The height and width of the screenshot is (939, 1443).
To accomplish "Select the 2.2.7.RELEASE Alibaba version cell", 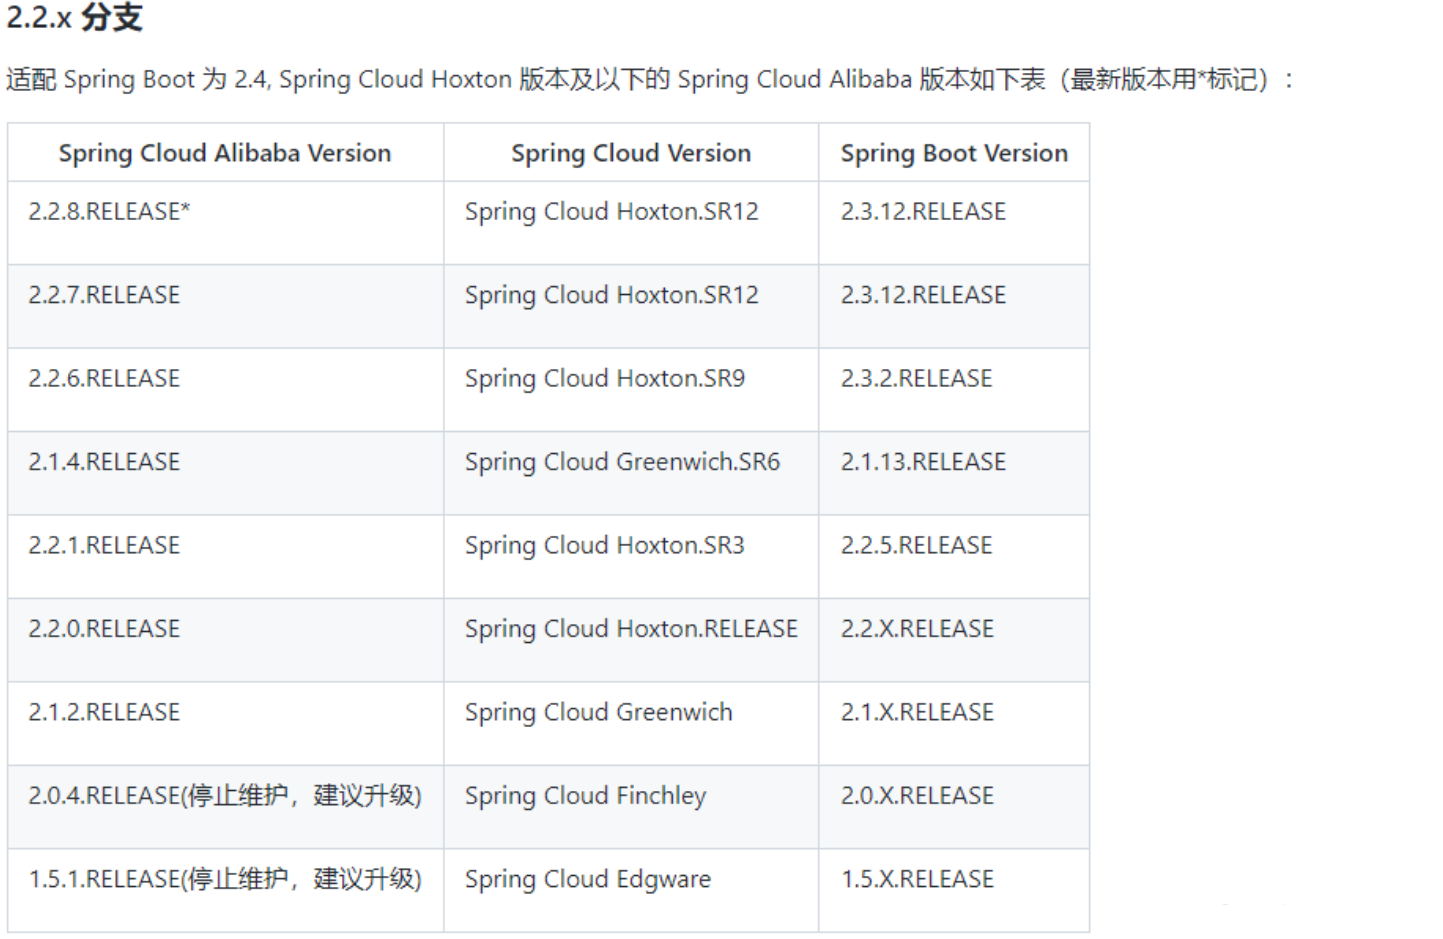I will (x=104, y=295).
